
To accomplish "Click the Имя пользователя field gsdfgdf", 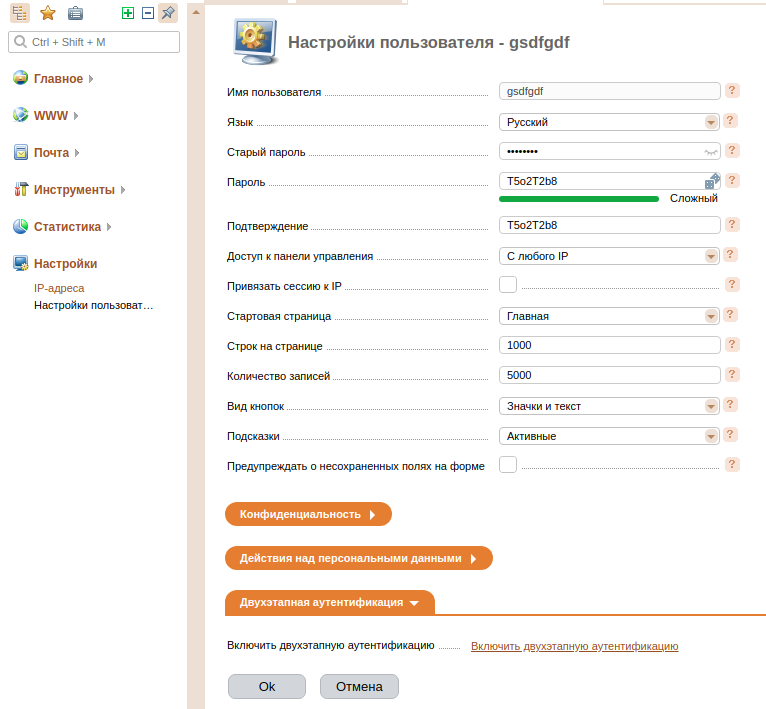I will coord(610,91).
